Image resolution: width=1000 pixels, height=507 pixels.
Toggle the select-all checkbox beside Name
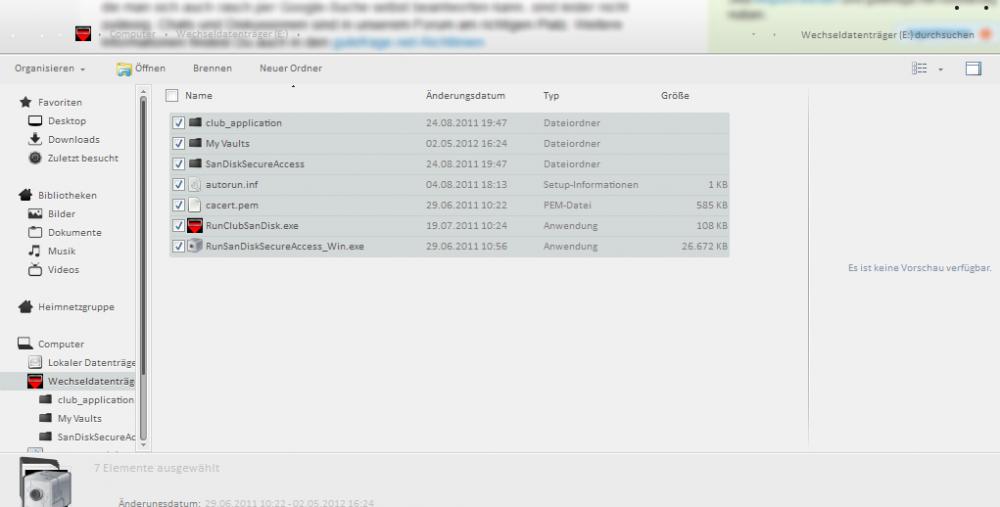coord(172,96)
